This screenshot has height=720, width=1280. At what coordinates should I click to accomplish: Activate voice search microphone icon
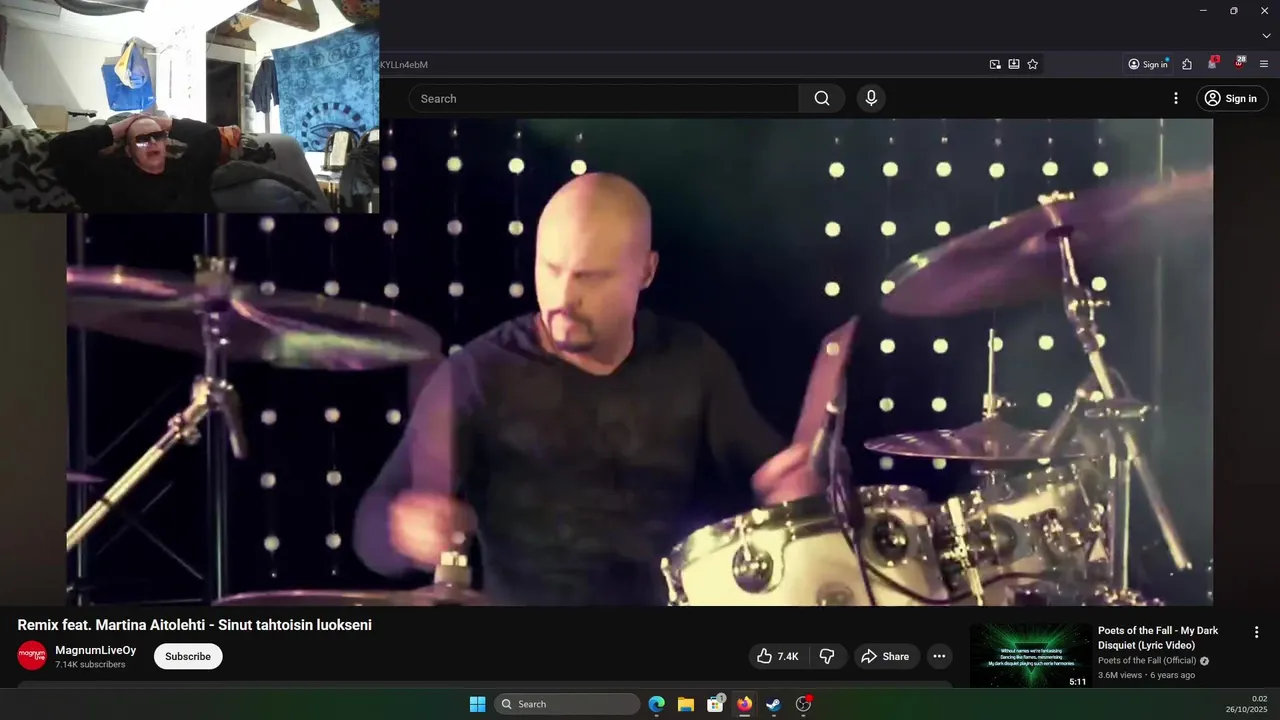click(x=871, y=98)
